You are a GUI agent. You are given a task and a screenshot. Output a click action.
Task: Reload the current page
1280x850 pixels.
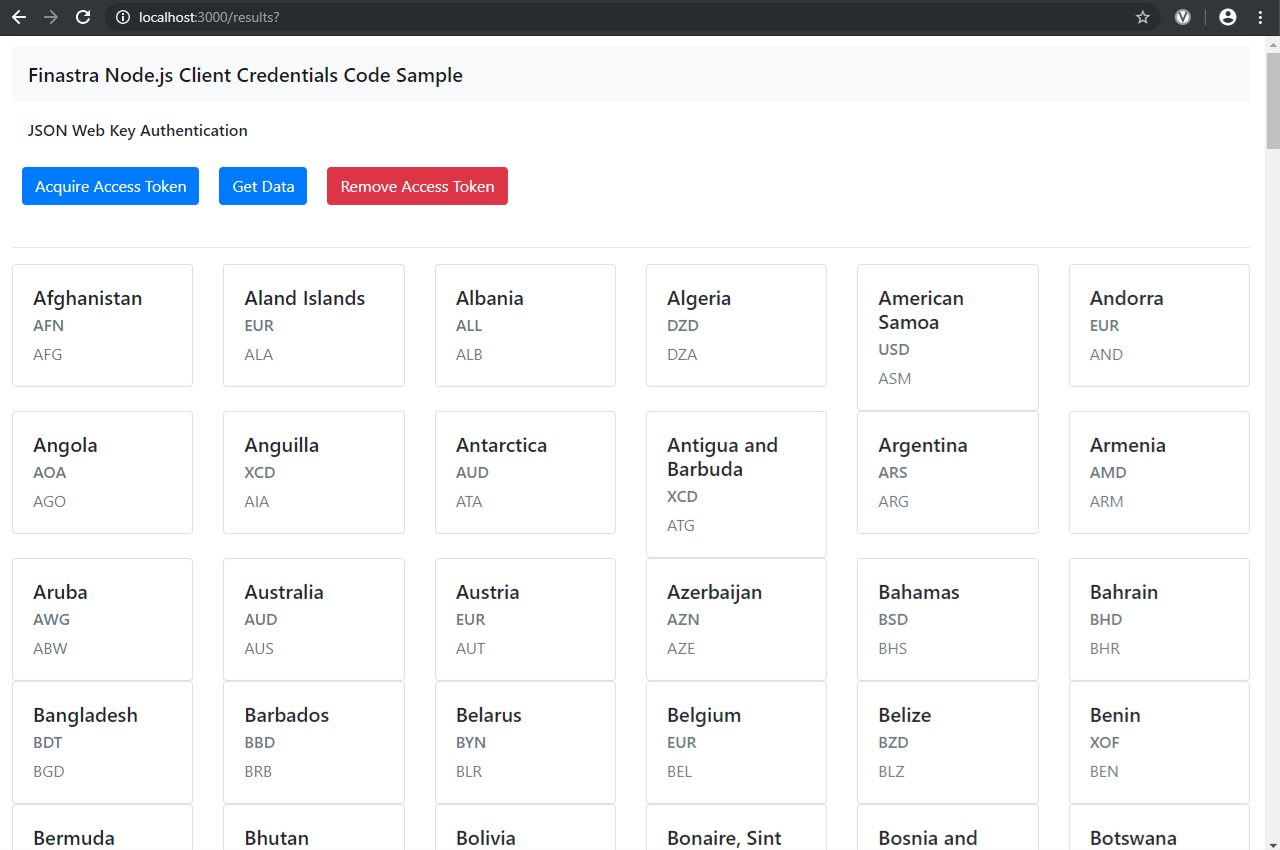tap(84, 17)
